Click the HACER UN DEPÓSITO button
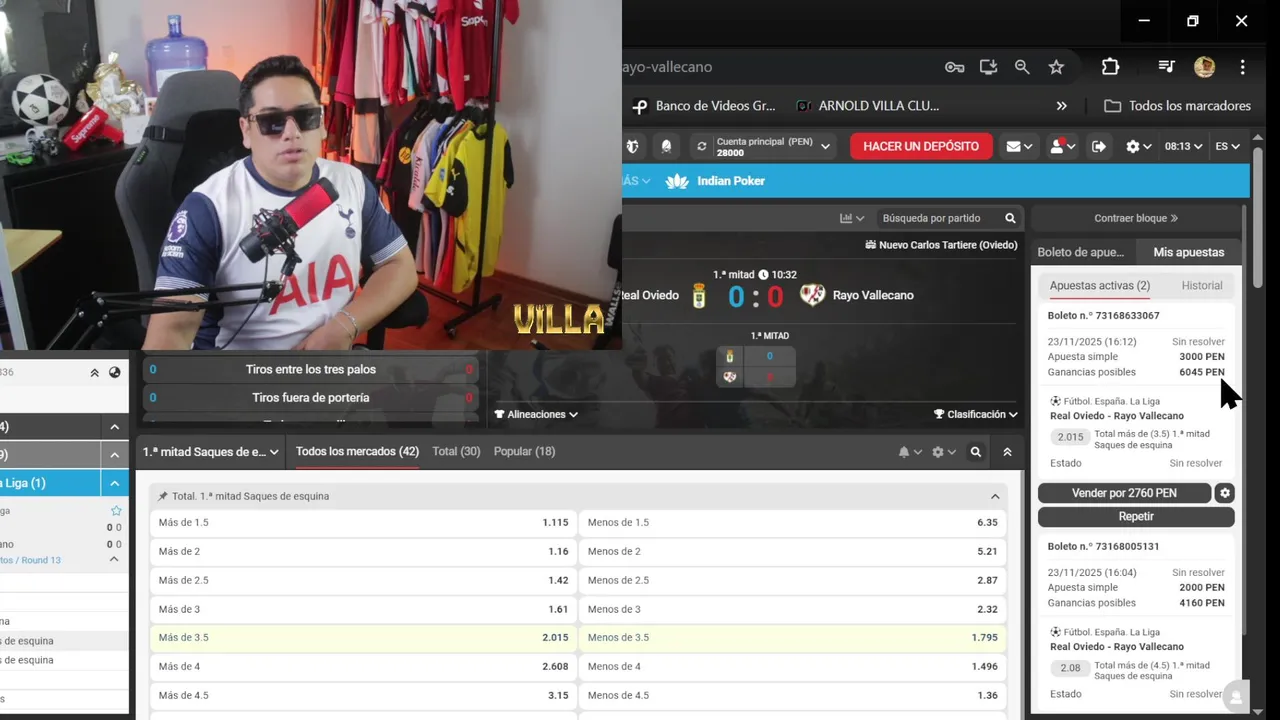 tap(921, 146)
